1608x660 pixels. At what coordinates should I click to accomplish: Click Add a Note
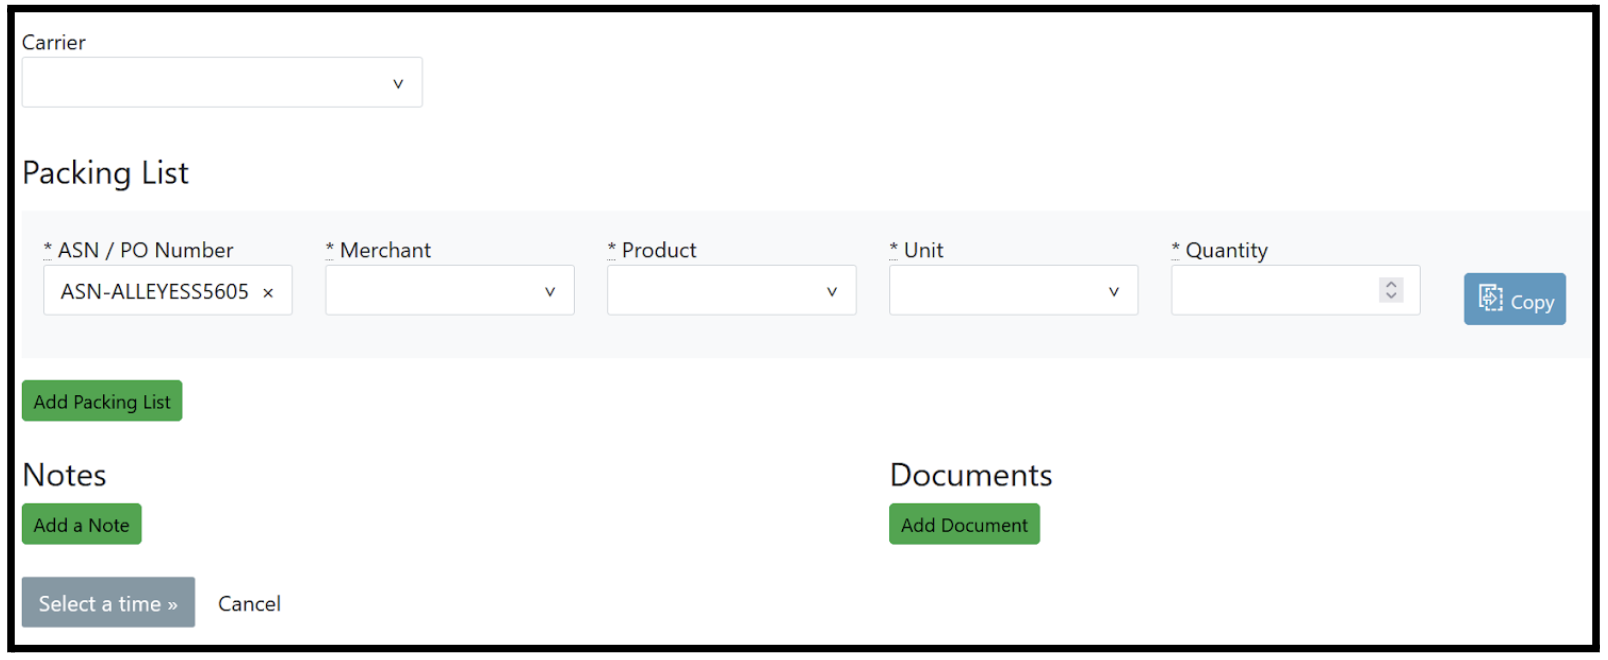tap(82, 525)
